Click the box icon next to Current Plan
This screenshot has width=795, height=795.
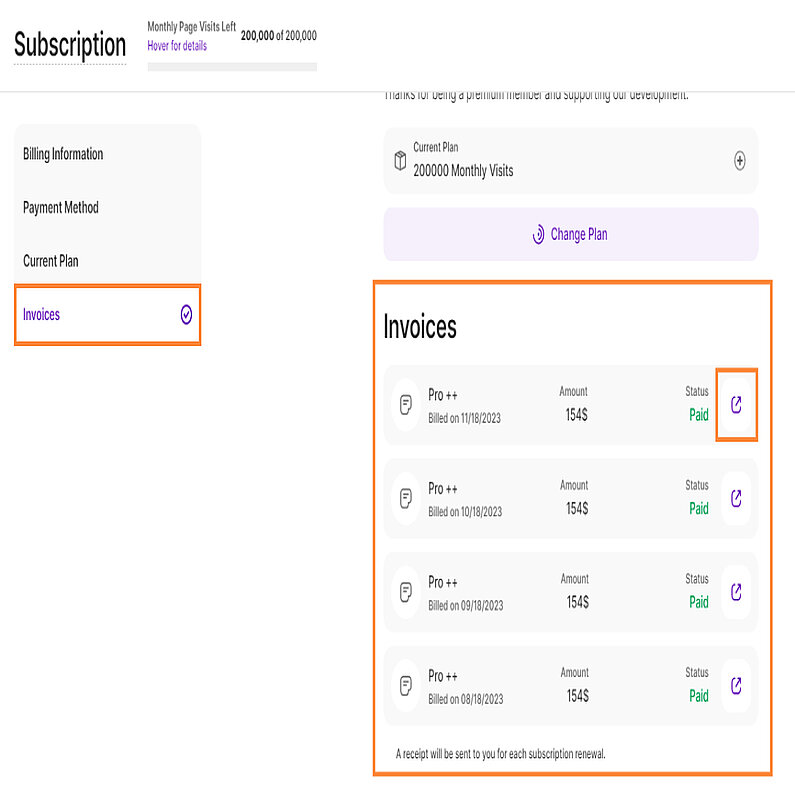point(399,160)
